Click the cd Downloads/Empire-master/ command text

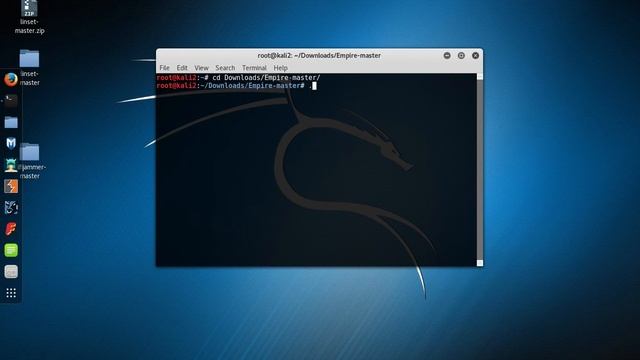point(266,78)
